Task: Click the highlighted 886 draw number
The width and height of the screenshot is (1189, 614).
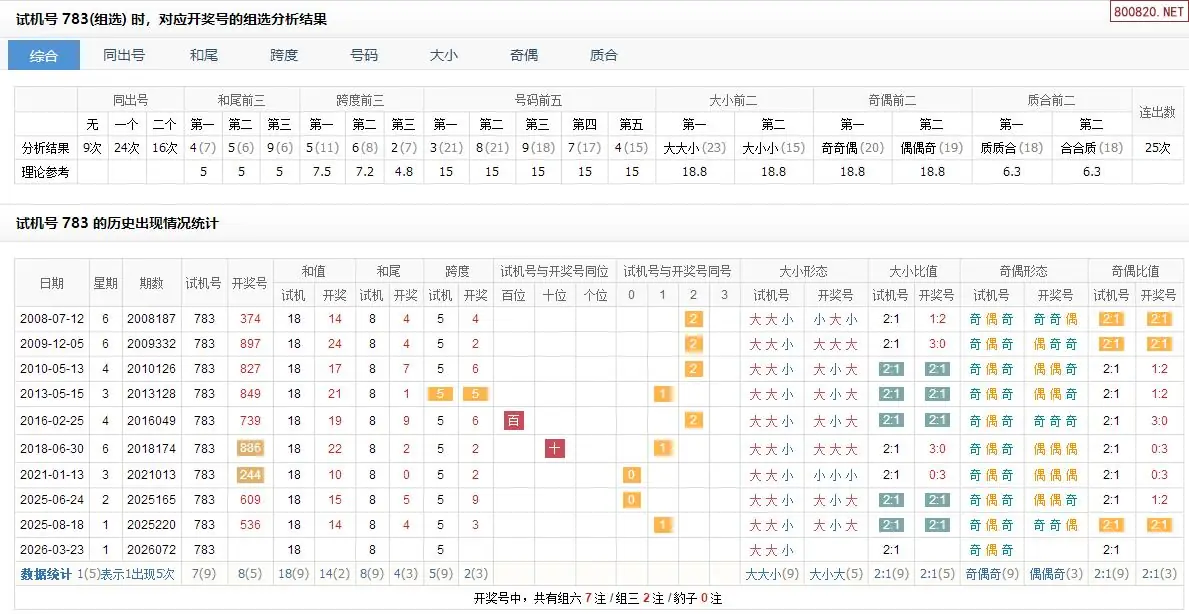Action: click(x=249, y=448)
